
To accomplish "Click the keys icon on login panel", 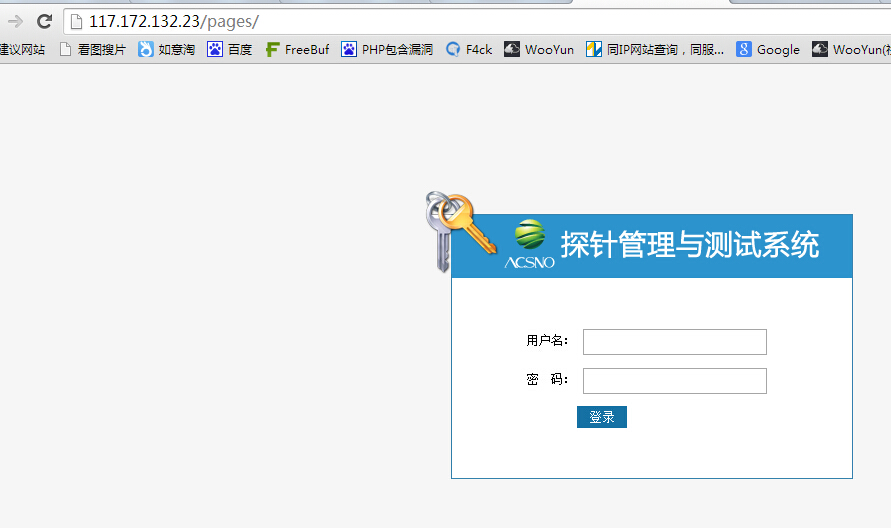I will 461,230.
